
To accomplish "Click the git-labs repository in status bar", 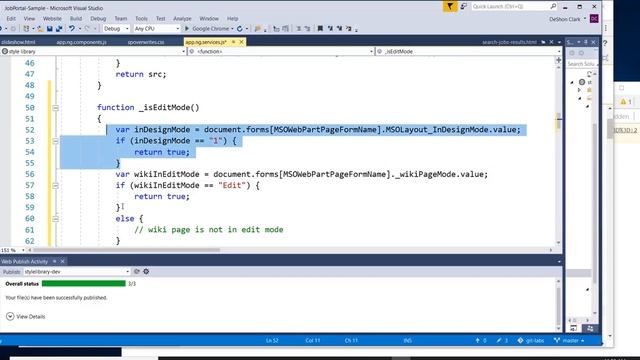I will click(x=531, y=340).
